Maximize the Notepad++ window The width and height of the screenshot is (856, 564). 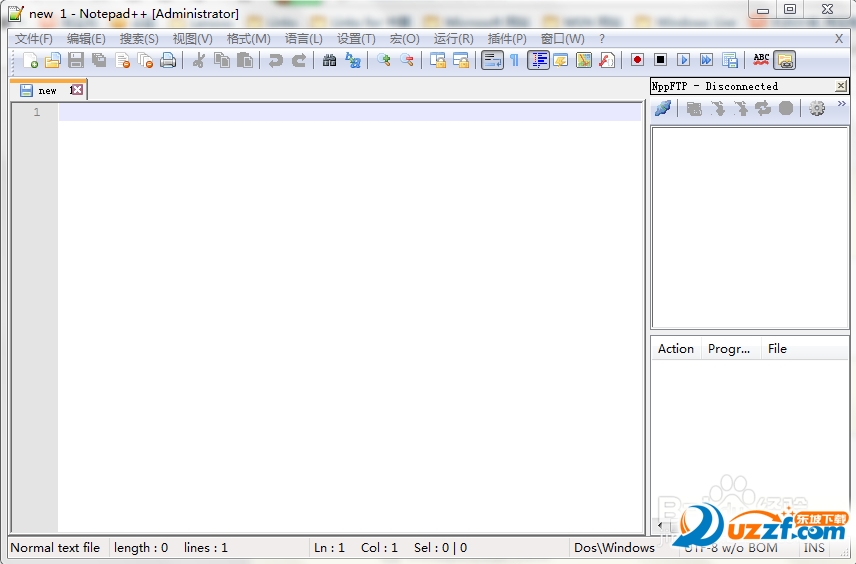790,9
